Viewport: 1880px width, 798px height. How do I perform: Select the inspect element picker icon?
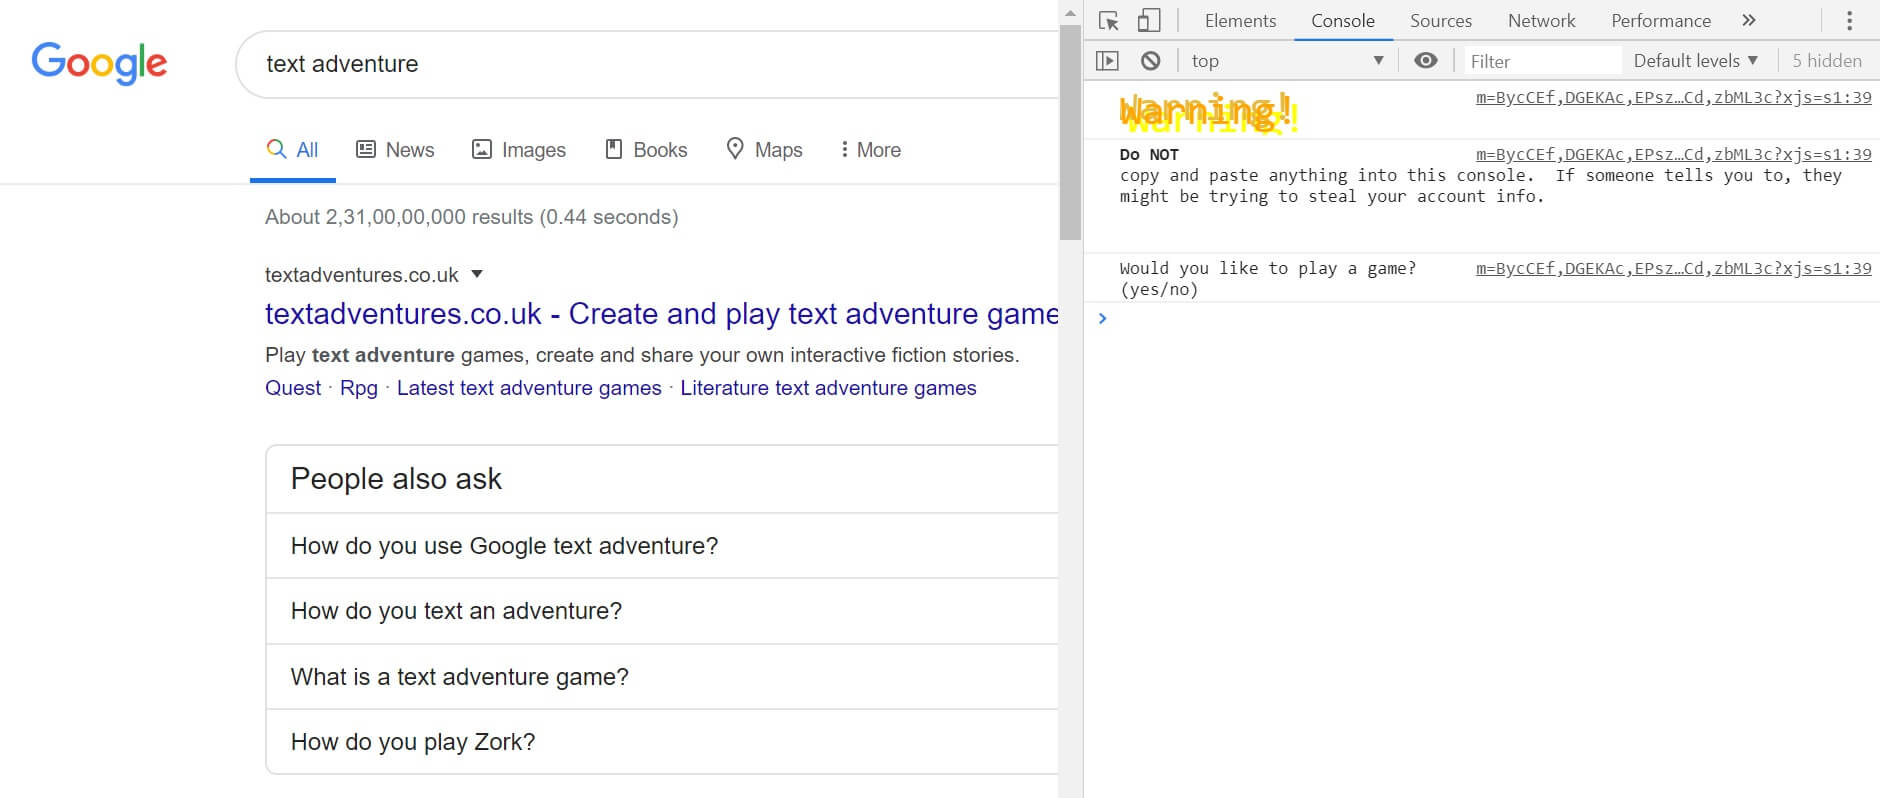[1108, 21]
